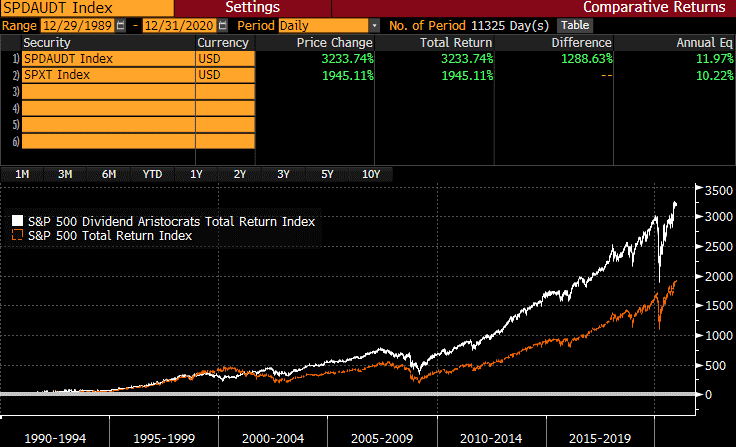Viewport: 736px width, 447px height.
Task: Choose the YTD time range
Action: (x=152, y=174)
